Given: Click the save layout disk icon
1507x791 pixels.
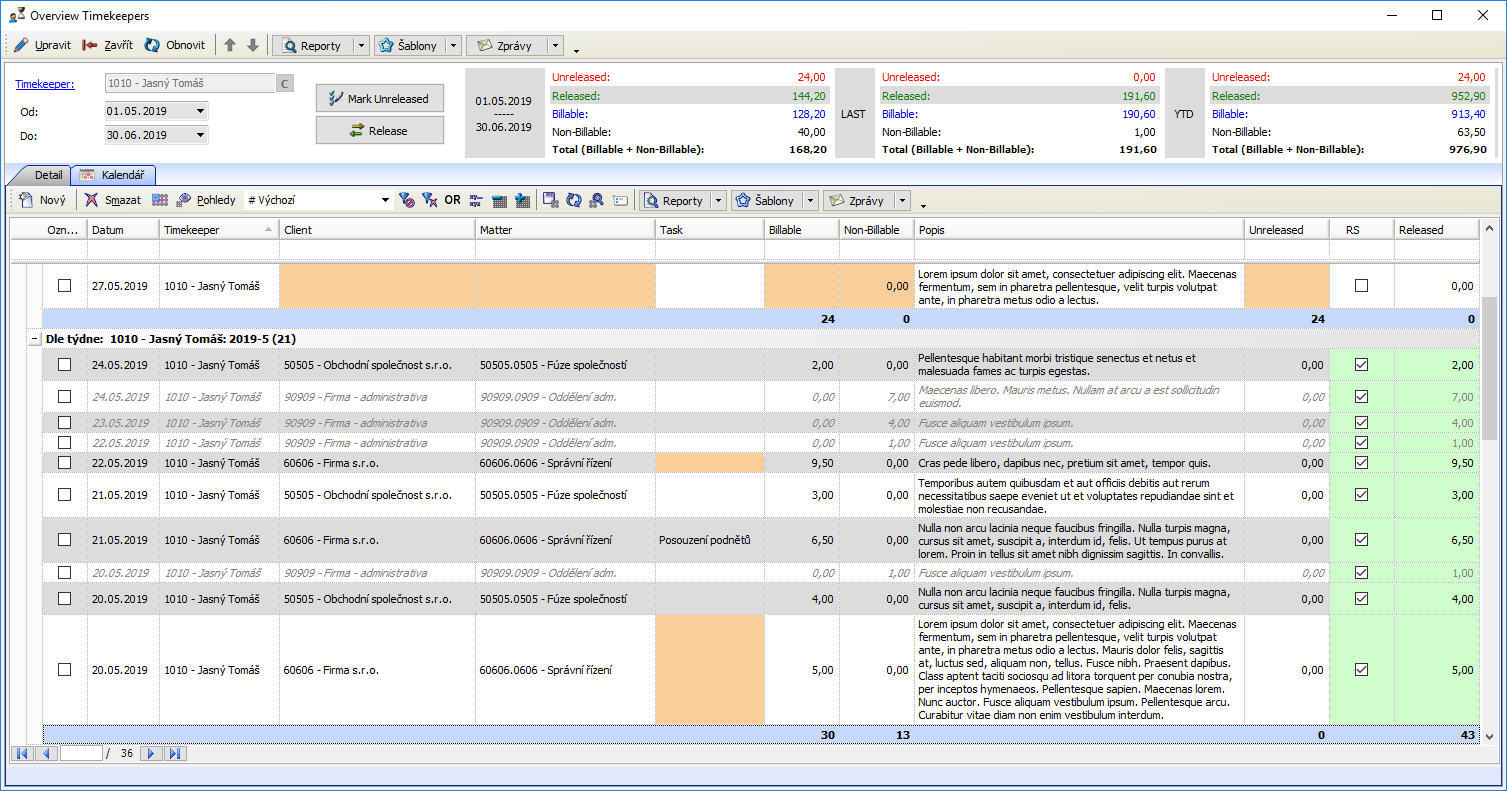Looking at the screenshot, I should click(x=551, y=200).
